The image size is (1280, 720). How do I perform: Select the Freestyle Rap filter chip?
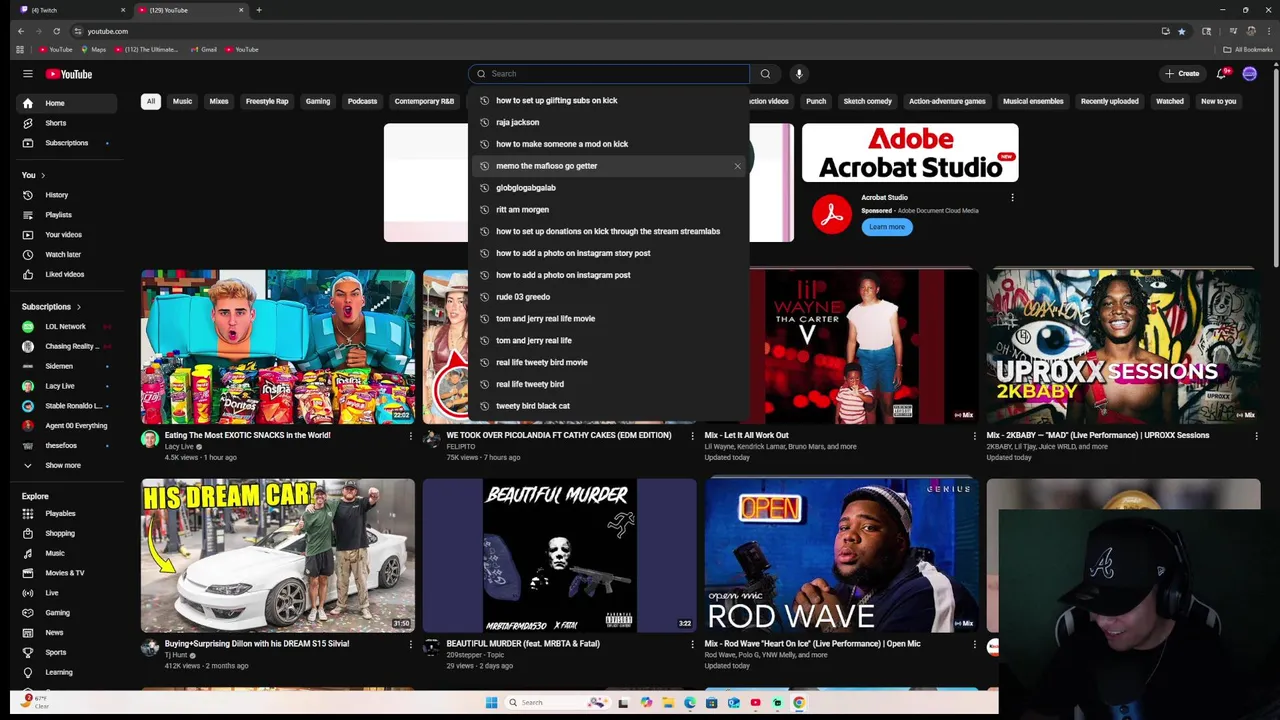267,101
